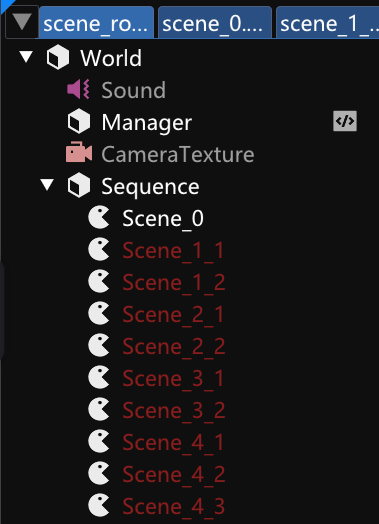379x524 pixels.
Task: Open the scene_1_... tab
Action: click(328, 23)
